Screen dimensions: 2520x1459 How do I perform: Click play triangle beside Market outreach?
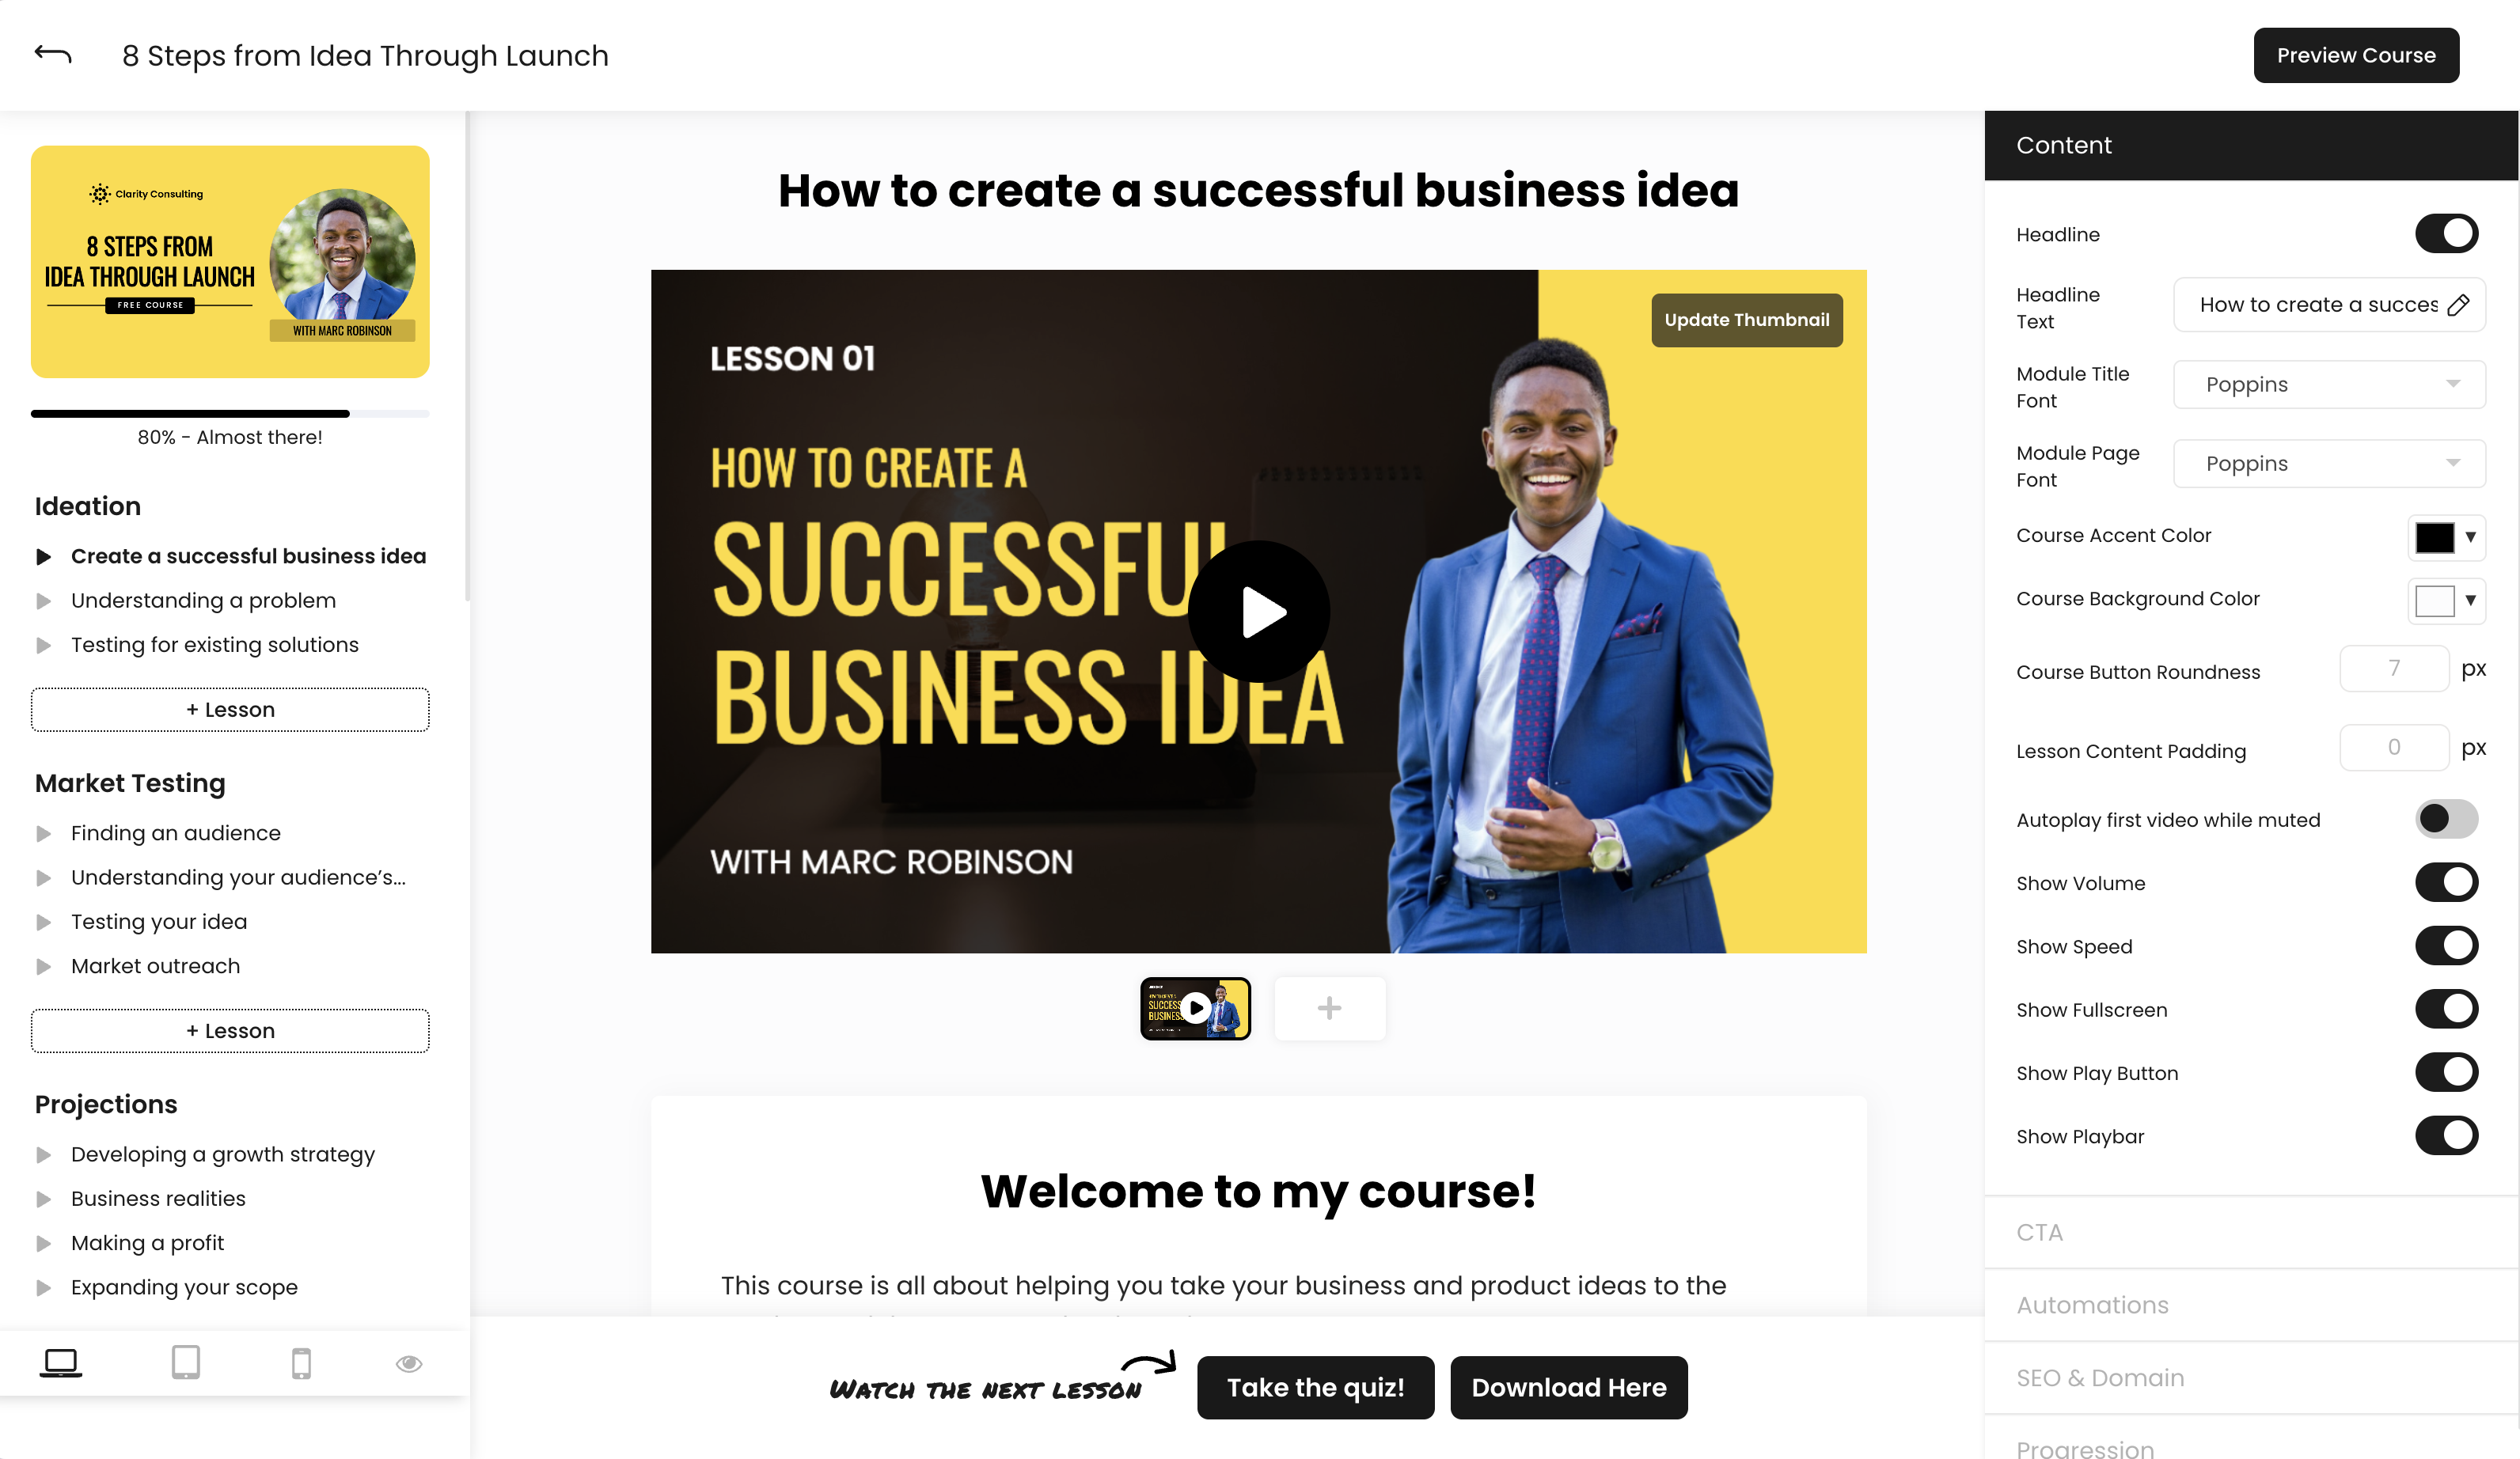pos(43,966)
